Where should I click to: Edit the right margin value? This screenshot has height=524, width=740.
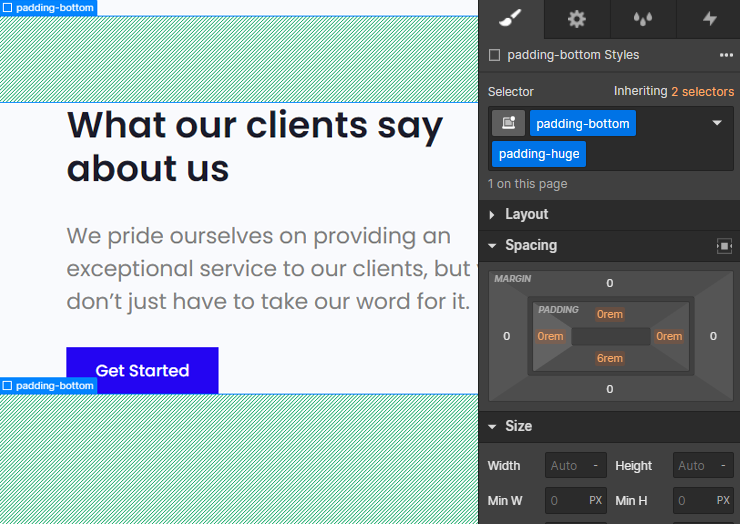[713, 336]
